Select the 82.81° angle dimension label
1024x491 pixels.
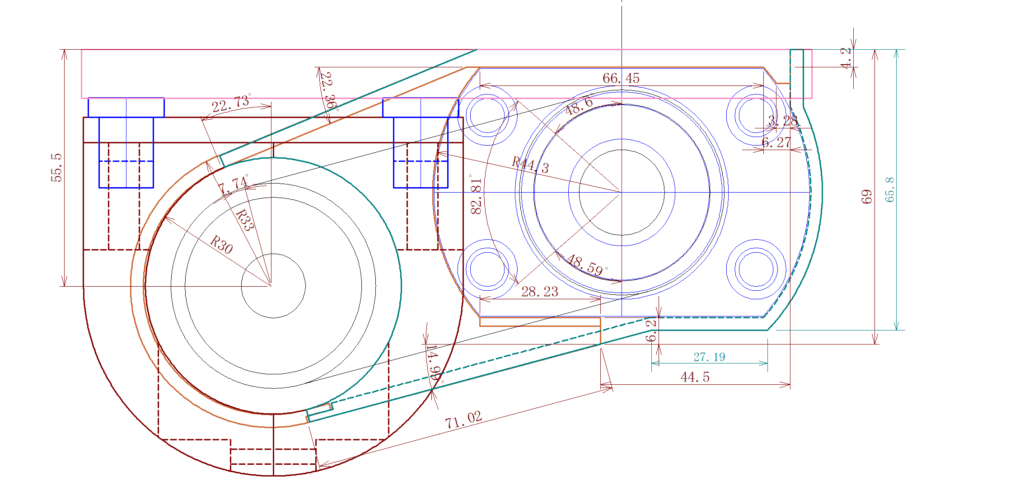click(477, 194)
